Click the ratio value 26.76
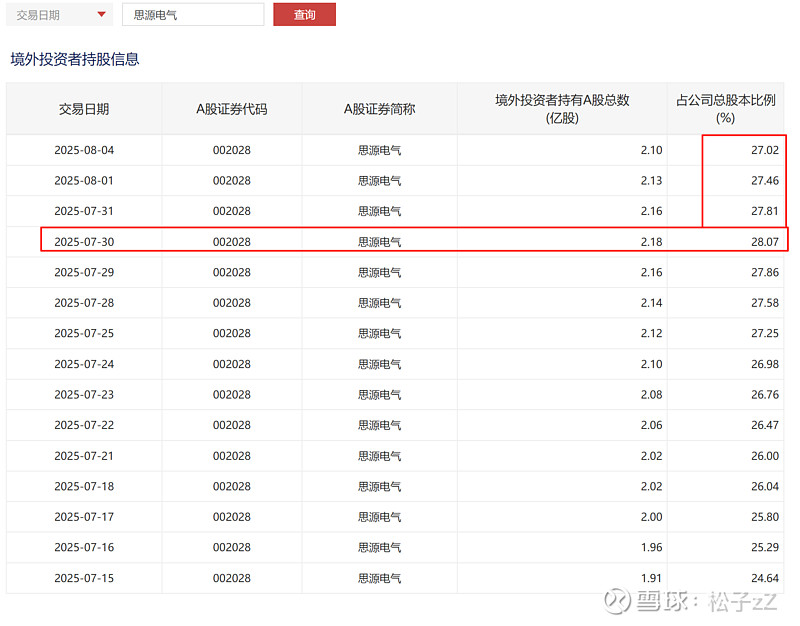Screen dimensions: 800x626 click(x=765, y=394)
